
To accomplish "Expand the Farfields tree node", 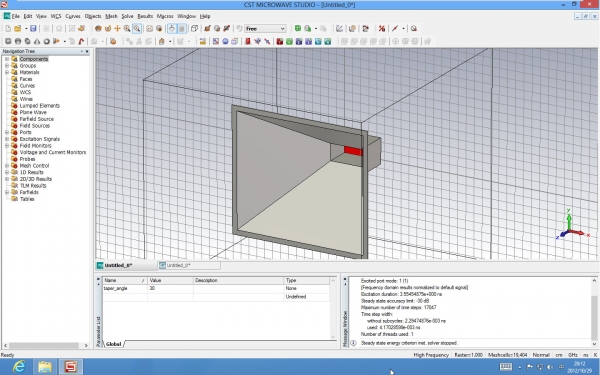I will (7, 192).
